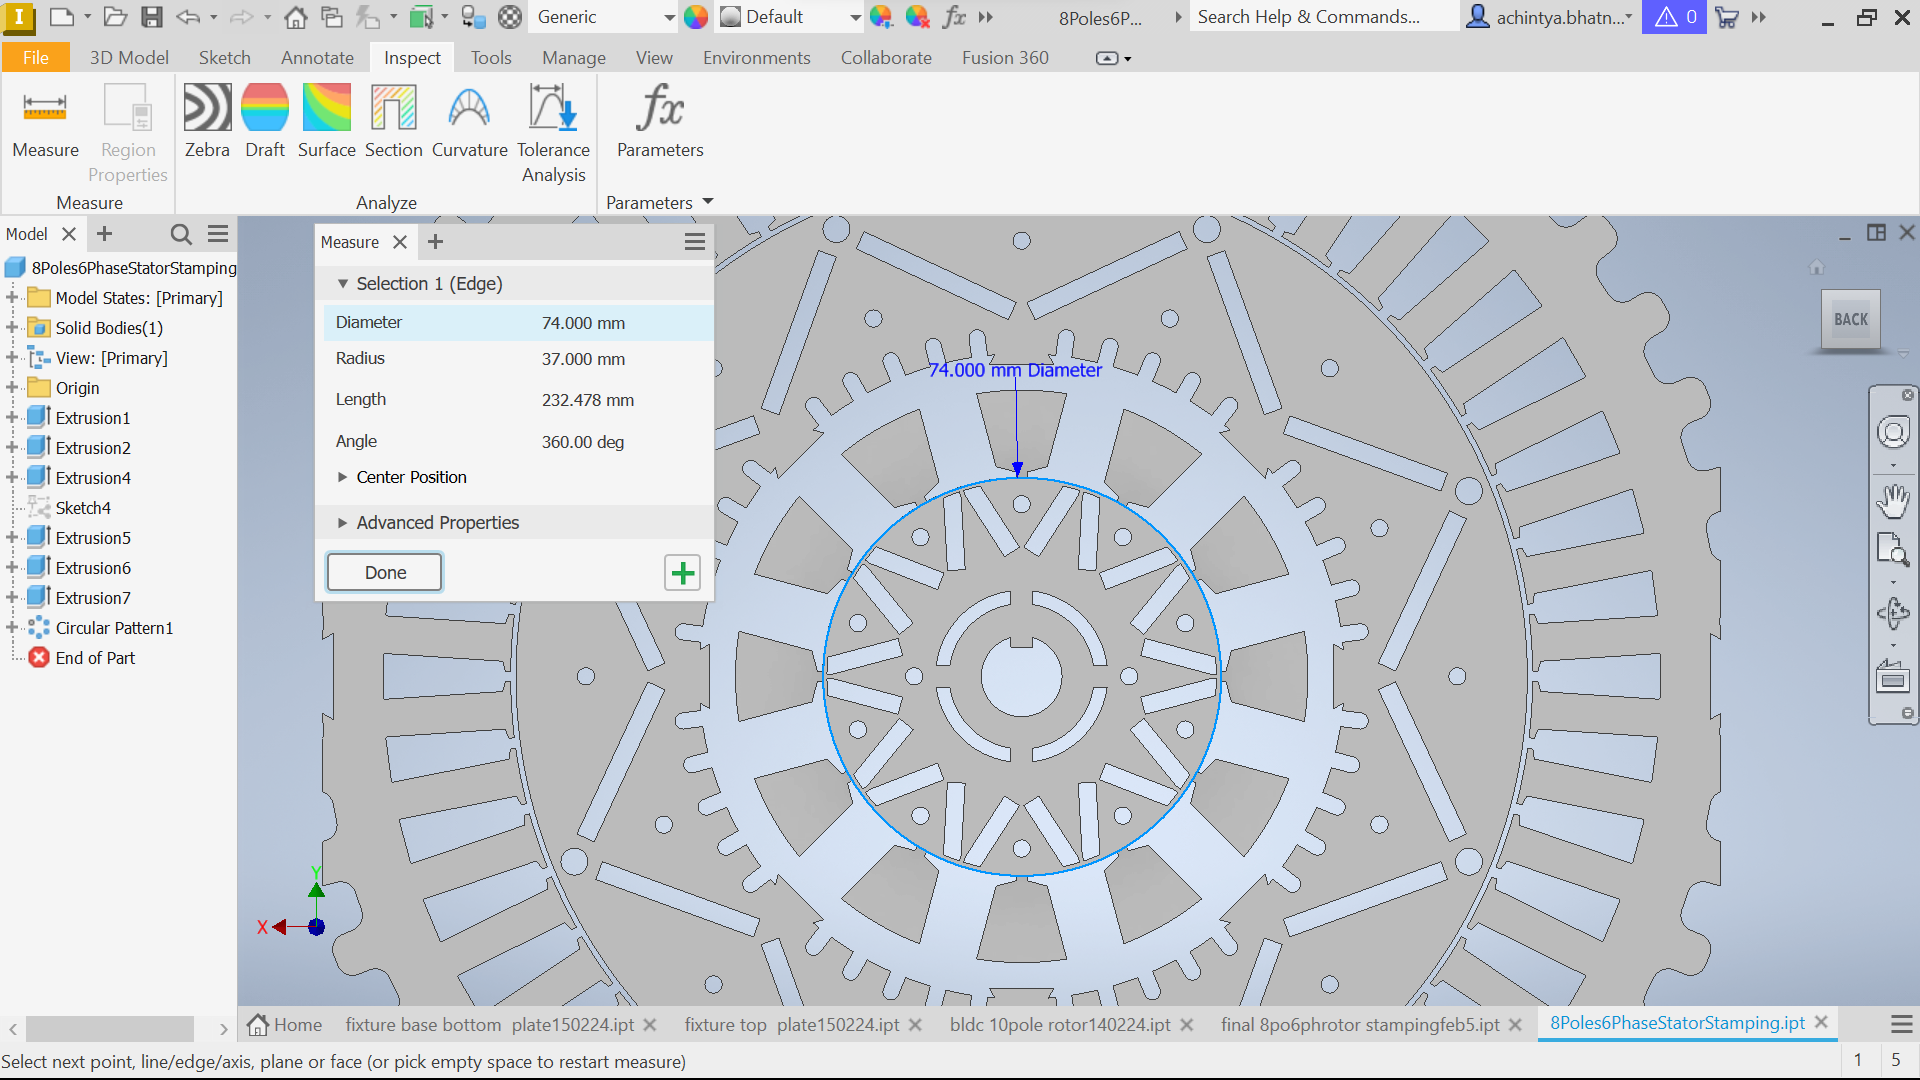The width and height of the screenshot is (1920, 1080).
Task: Activate Section analysis
Action: coord(393,122)
